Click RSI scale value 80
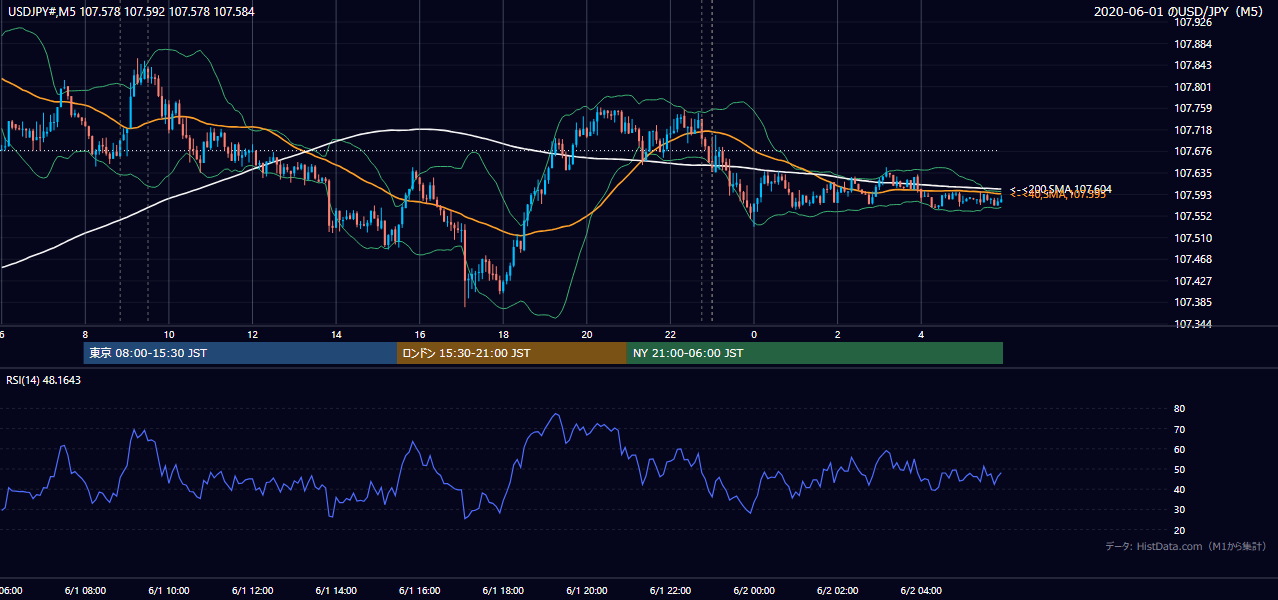 click(1179, 409)
